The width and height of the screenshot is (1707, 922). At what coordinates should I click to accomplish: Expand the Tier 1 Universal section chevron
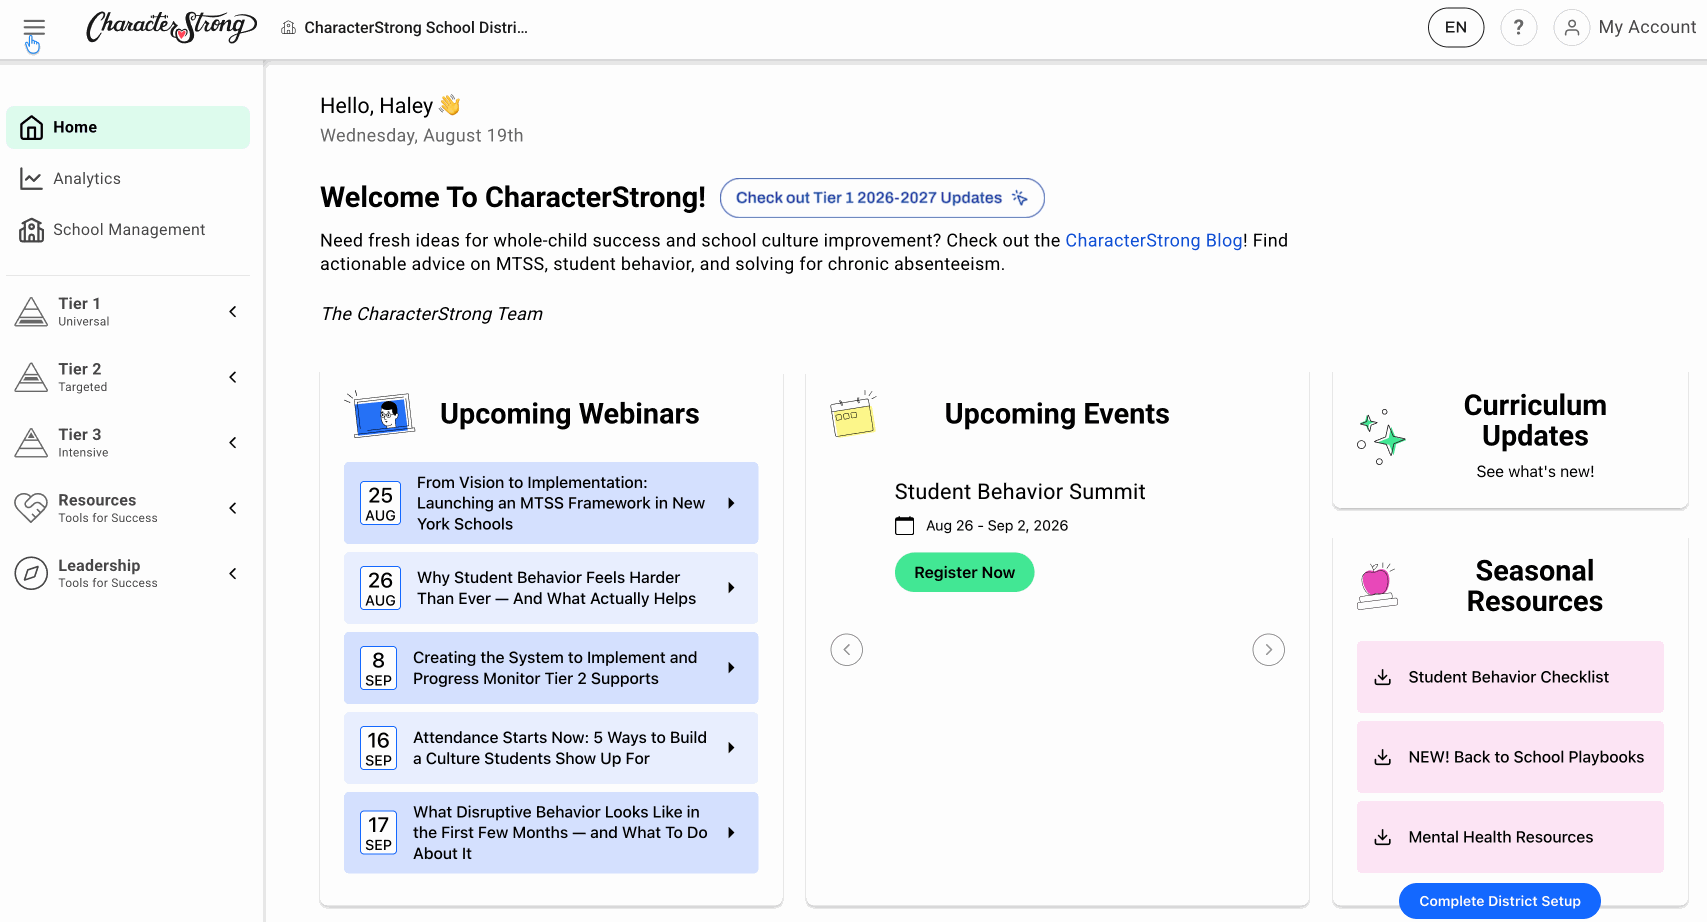(233, 312)
